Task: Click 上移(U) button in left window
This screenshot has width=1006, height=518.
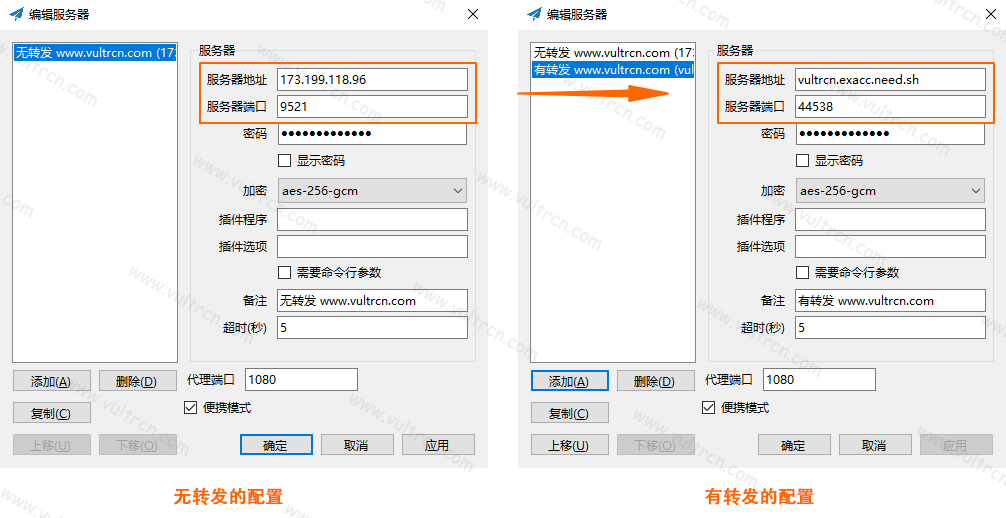Action: click(x=51, y=445)
